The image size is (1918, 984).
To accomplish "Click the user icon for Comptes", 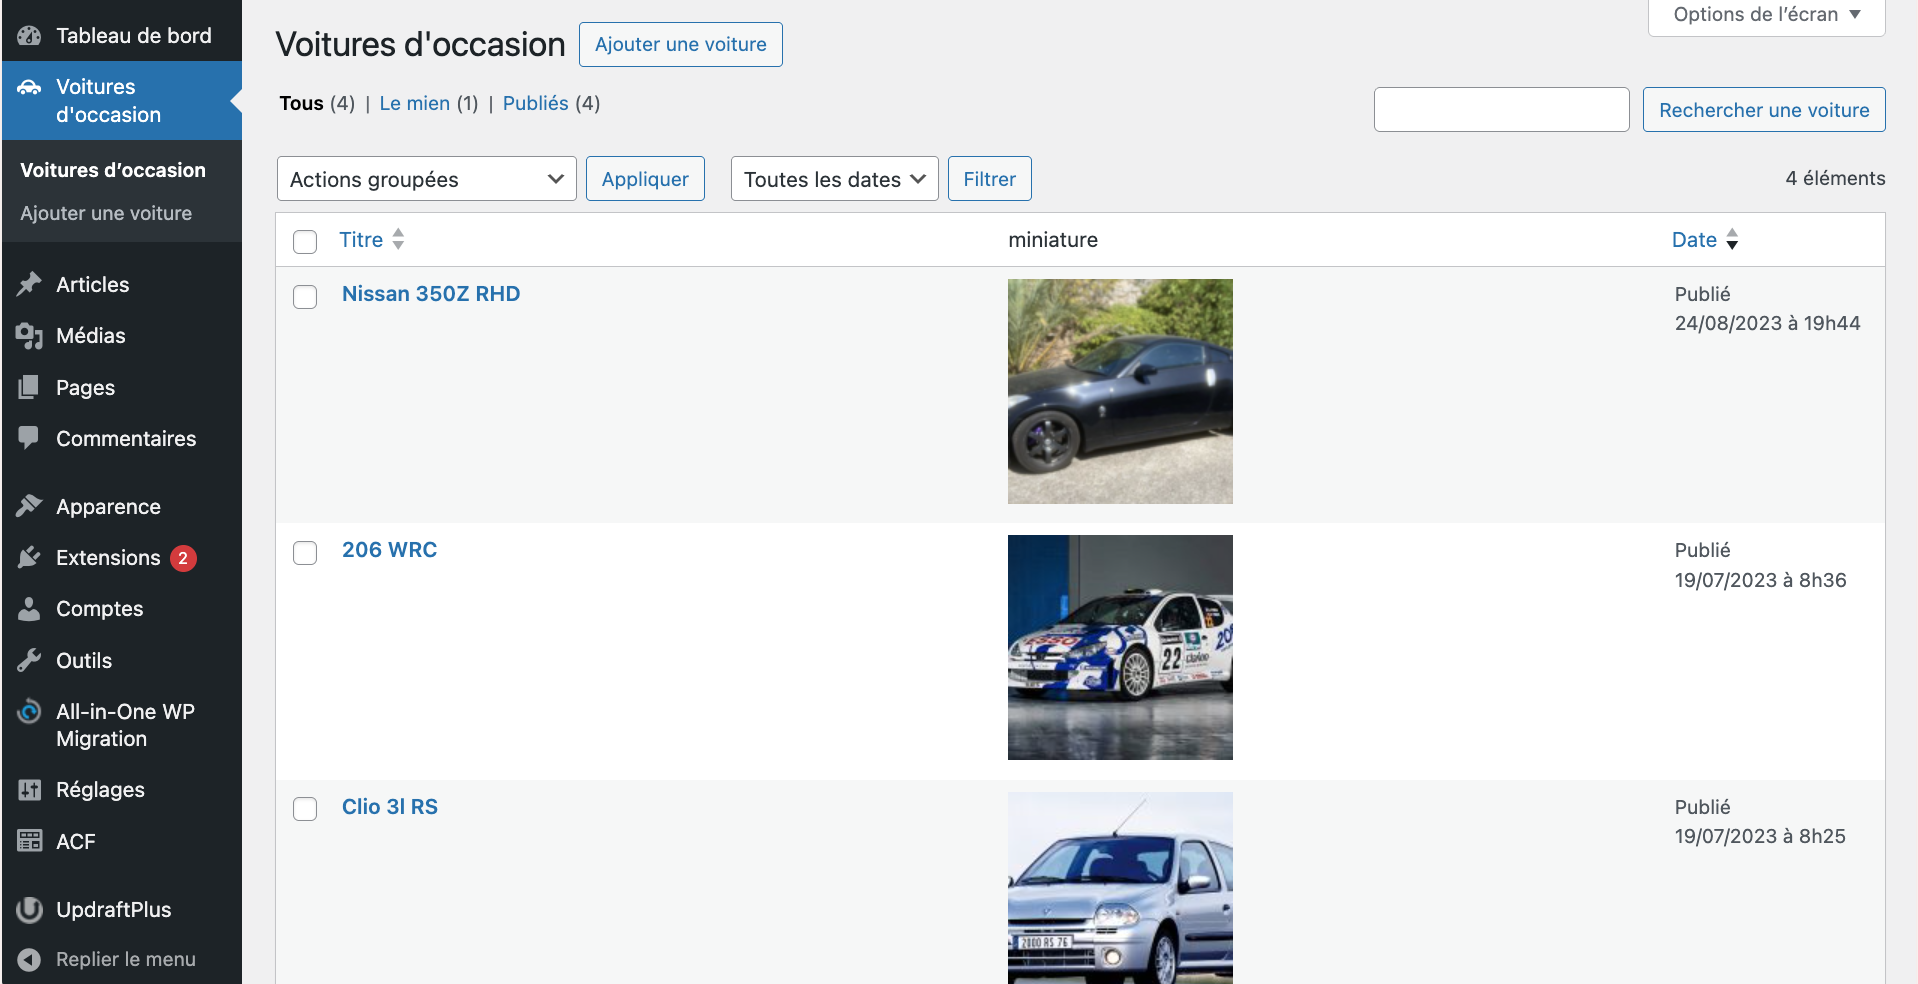I will point(29,609).
